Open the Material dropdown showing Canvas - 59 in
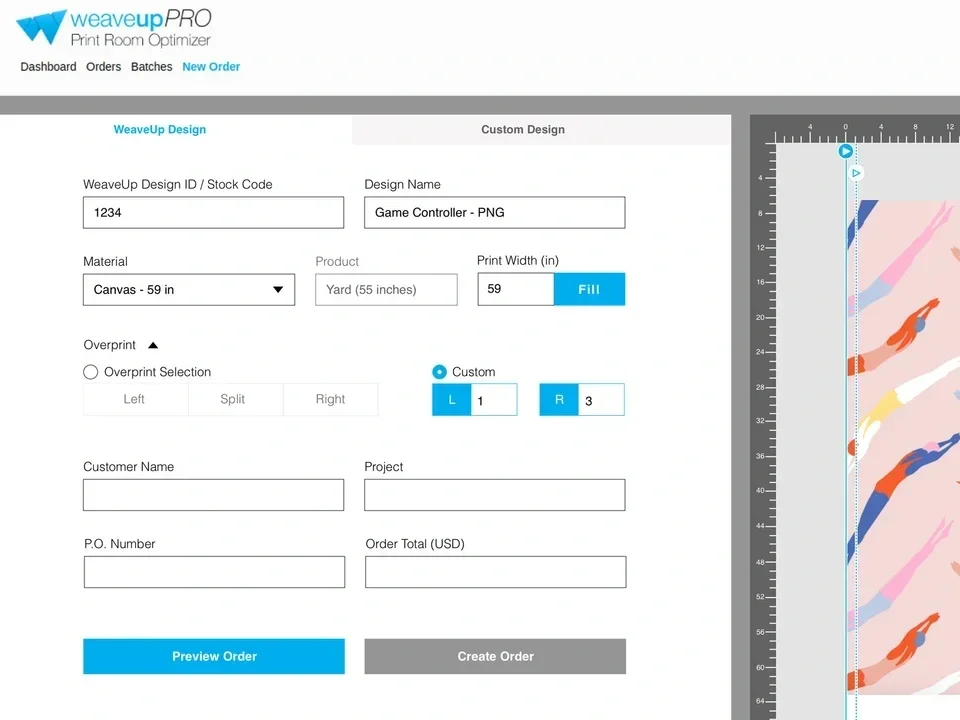 coord(188,289)
